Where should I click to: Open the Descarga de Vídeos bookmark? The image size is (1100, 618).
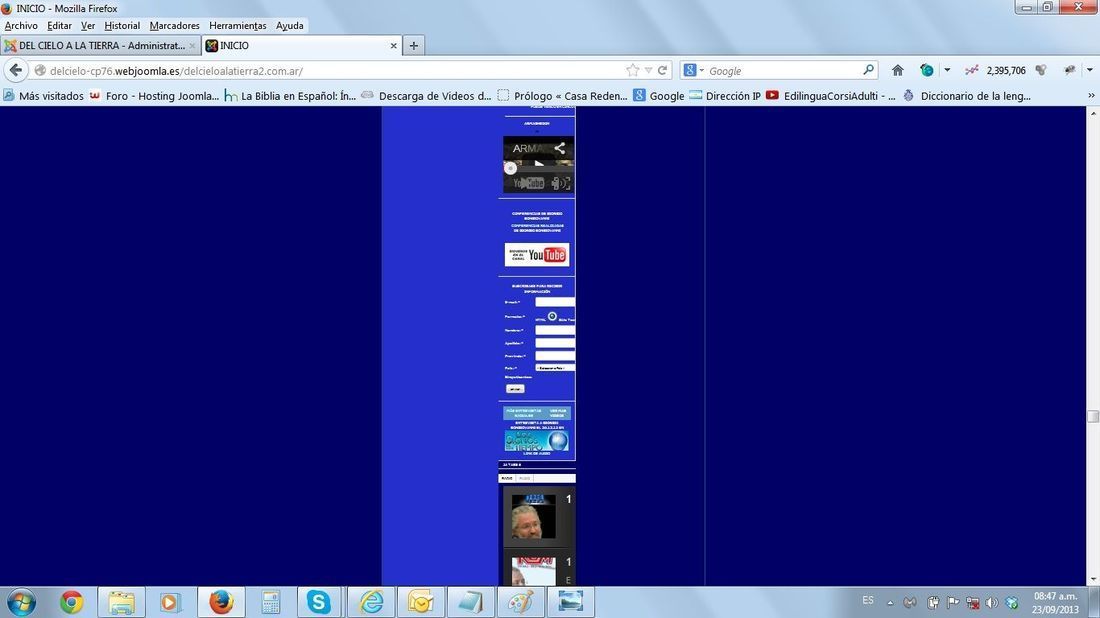427,95
